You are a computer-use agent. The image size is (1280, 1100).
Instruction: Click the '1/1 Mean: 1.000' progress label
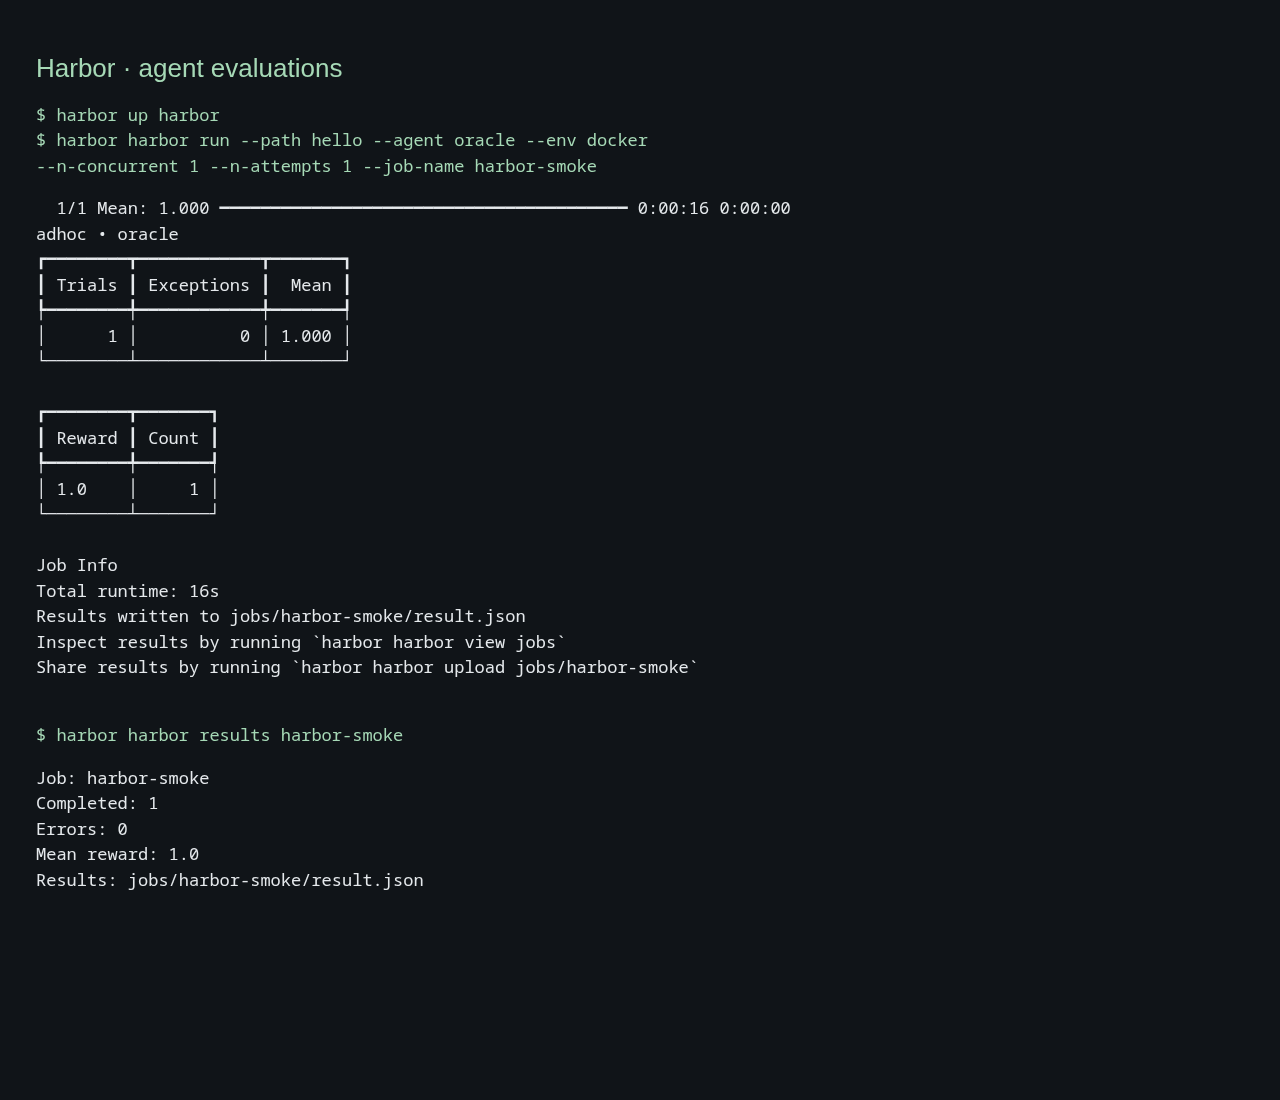pos(133,208)
